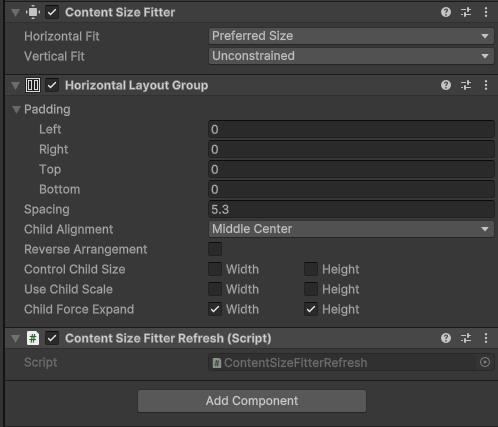
Task: Open presets for Horizontal Layout Group
Action: tap(466, 85)
